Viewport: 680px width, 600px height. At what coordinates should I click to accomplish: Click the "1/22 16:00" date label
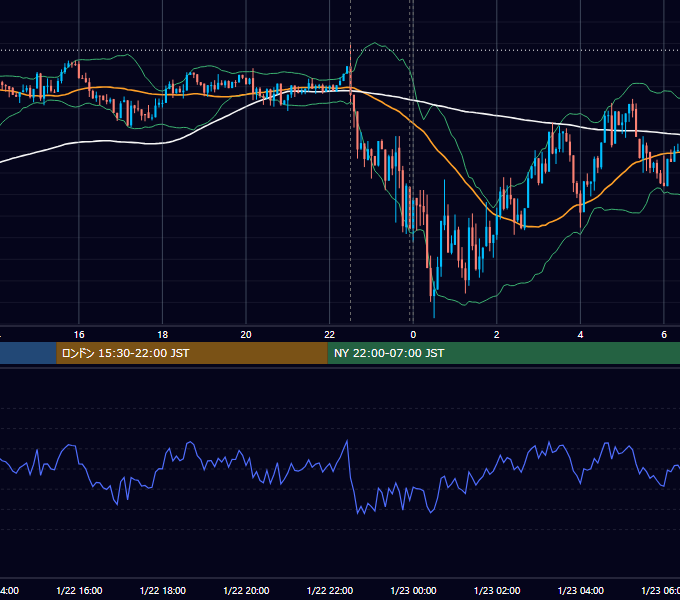pyautogui.click(x=79, y=590)
